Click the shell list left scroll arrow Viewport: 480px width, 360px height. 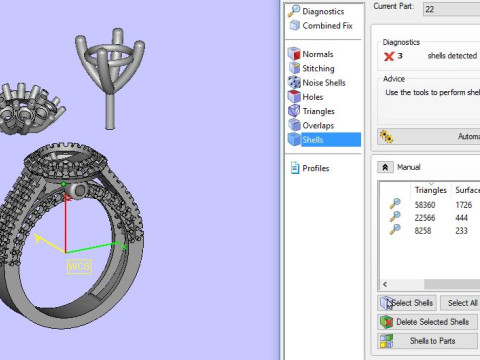385,284
